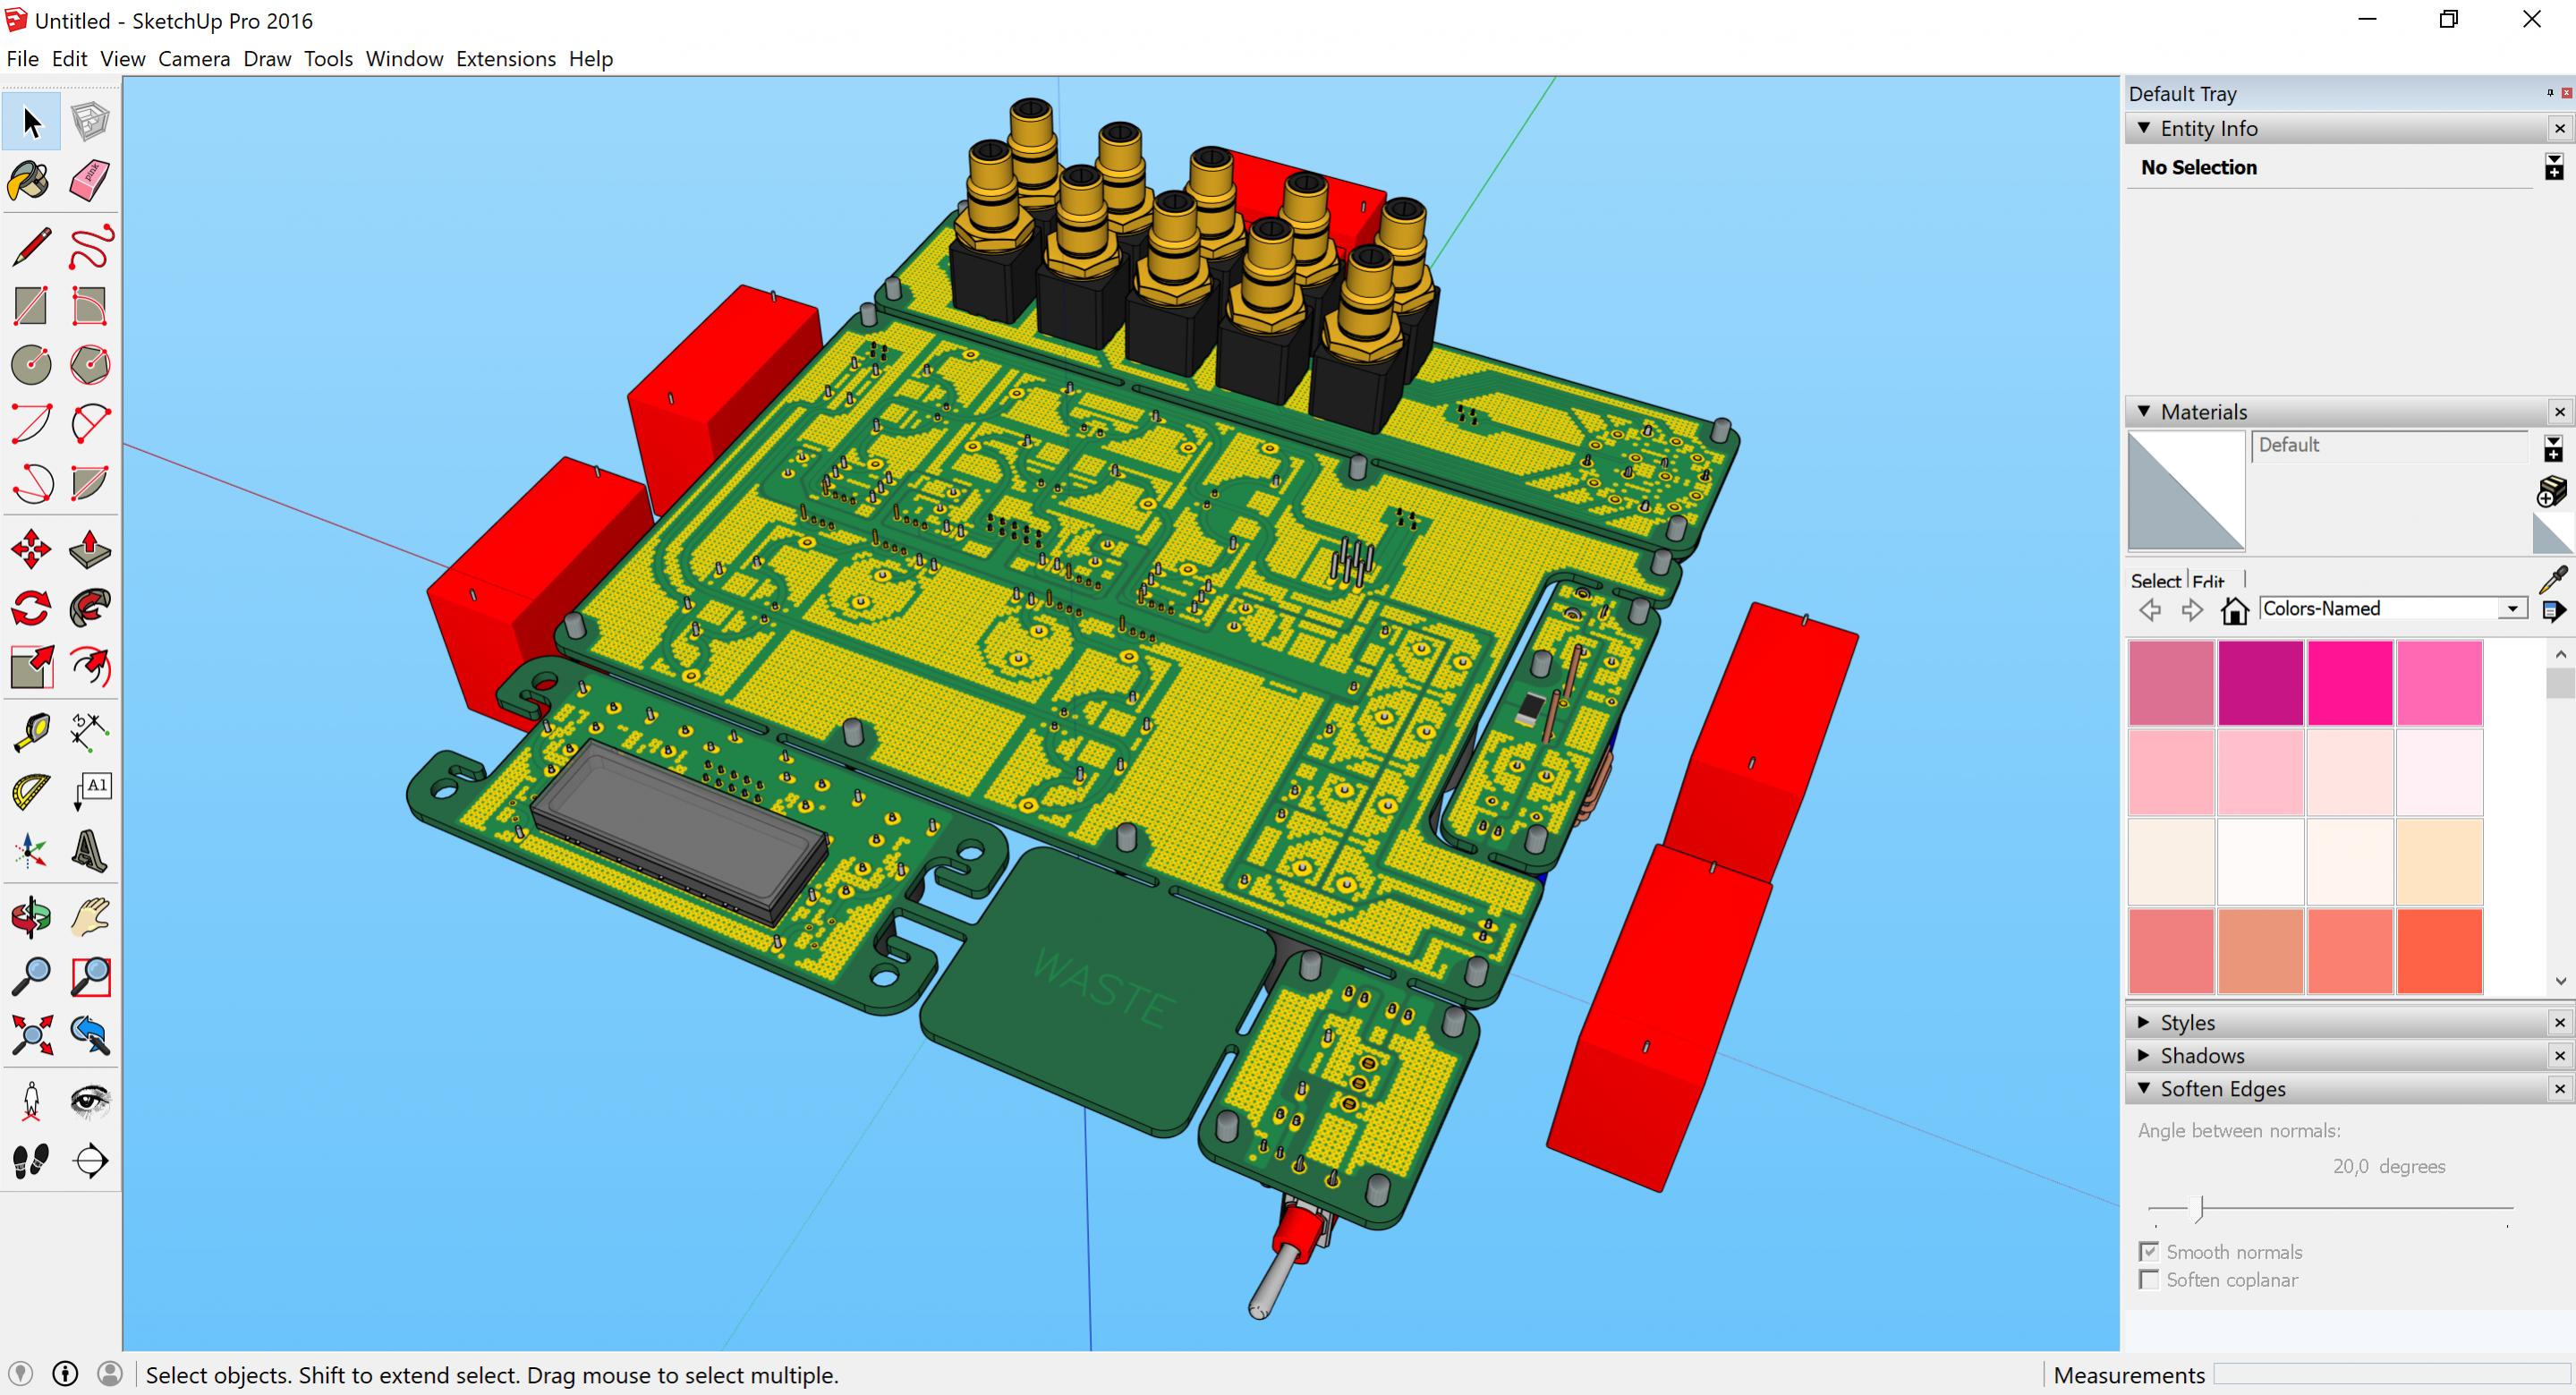Collapse the Entity Info panel
The height and width of the screenshot is (1395, 2576).
pos(2144,128)
